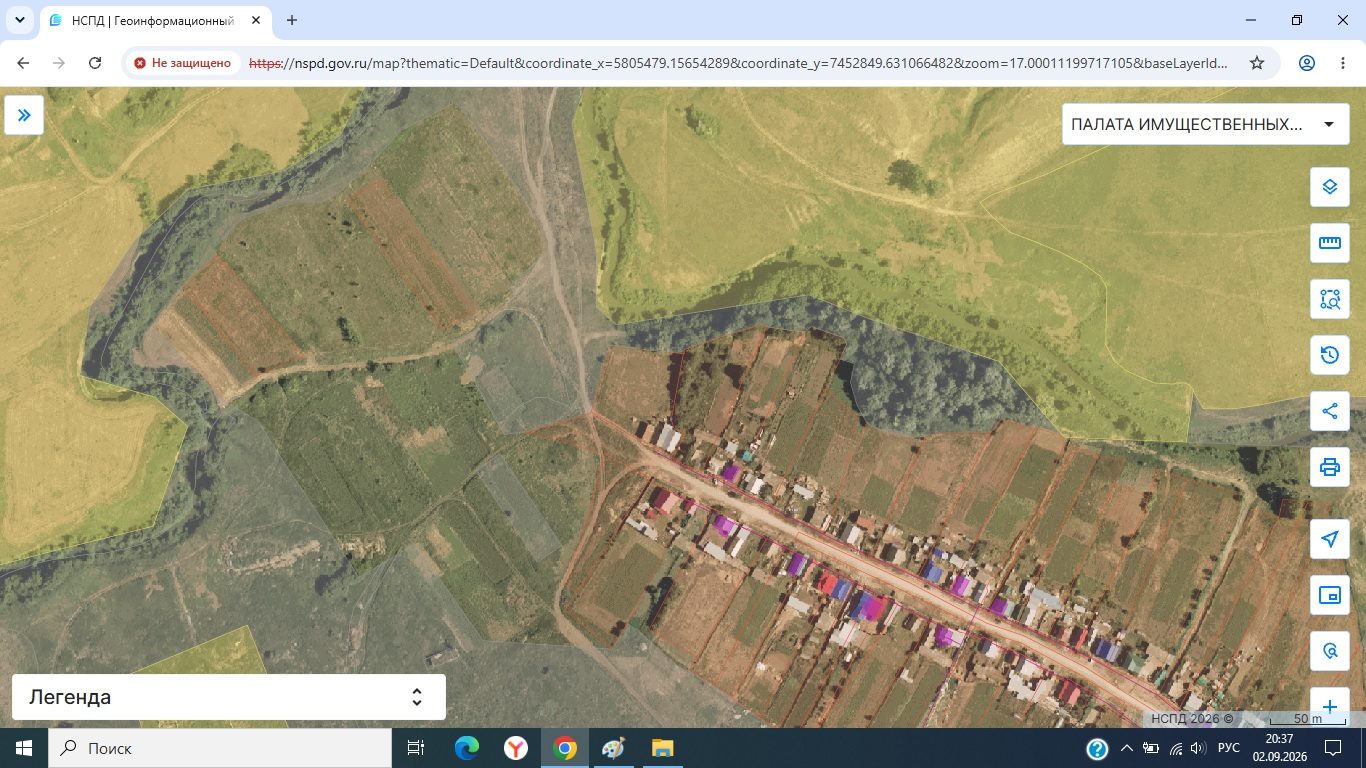The width and height of the screenshot is (1366, 768).
Task: Zoom in with the plus button
Action: point(1329,707)
